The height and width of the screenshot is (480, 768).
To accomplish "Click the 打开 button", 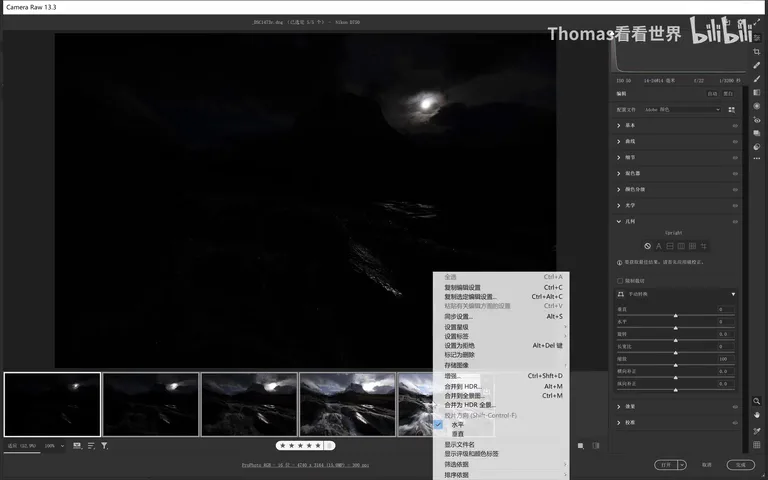I will tap(666, 465).
